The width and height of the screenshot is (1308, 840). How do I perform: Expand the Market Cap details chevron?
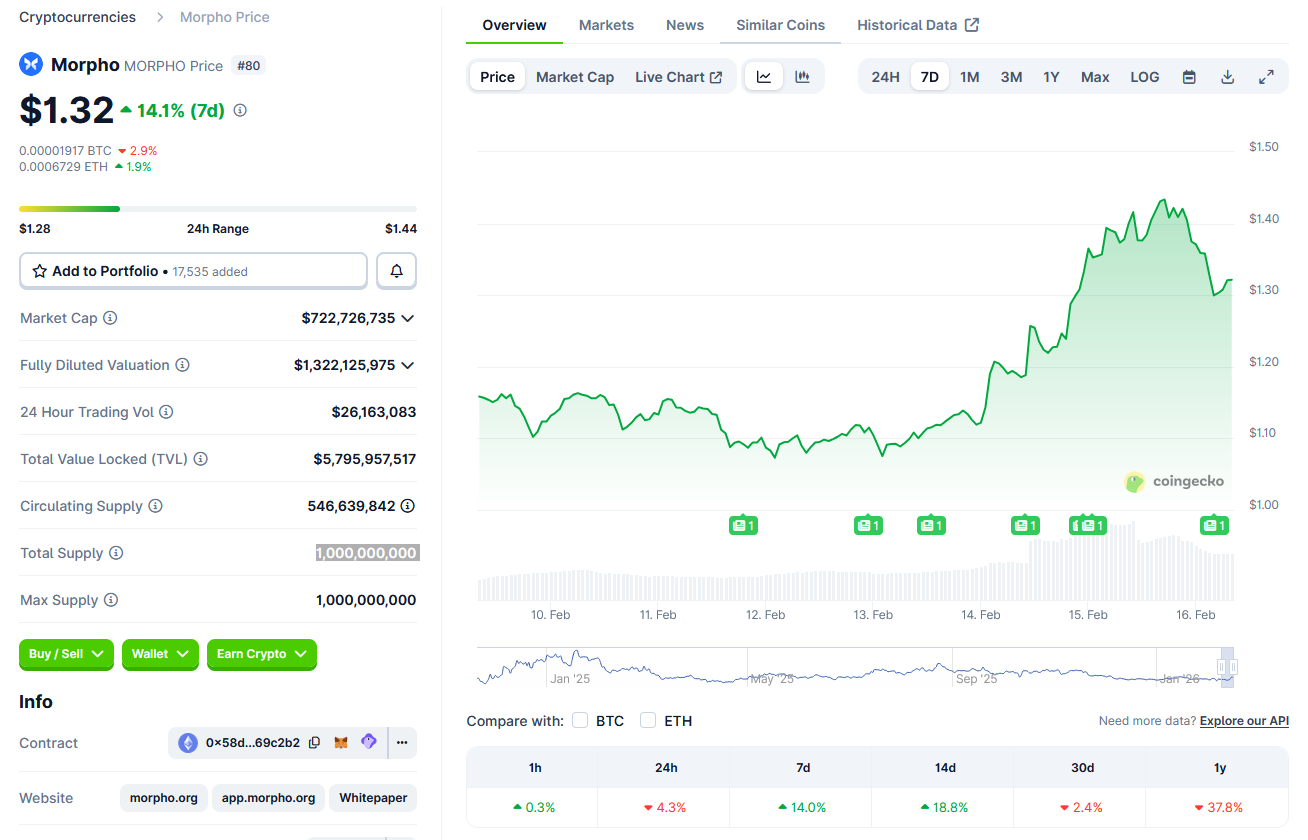(x=408, y=318)
